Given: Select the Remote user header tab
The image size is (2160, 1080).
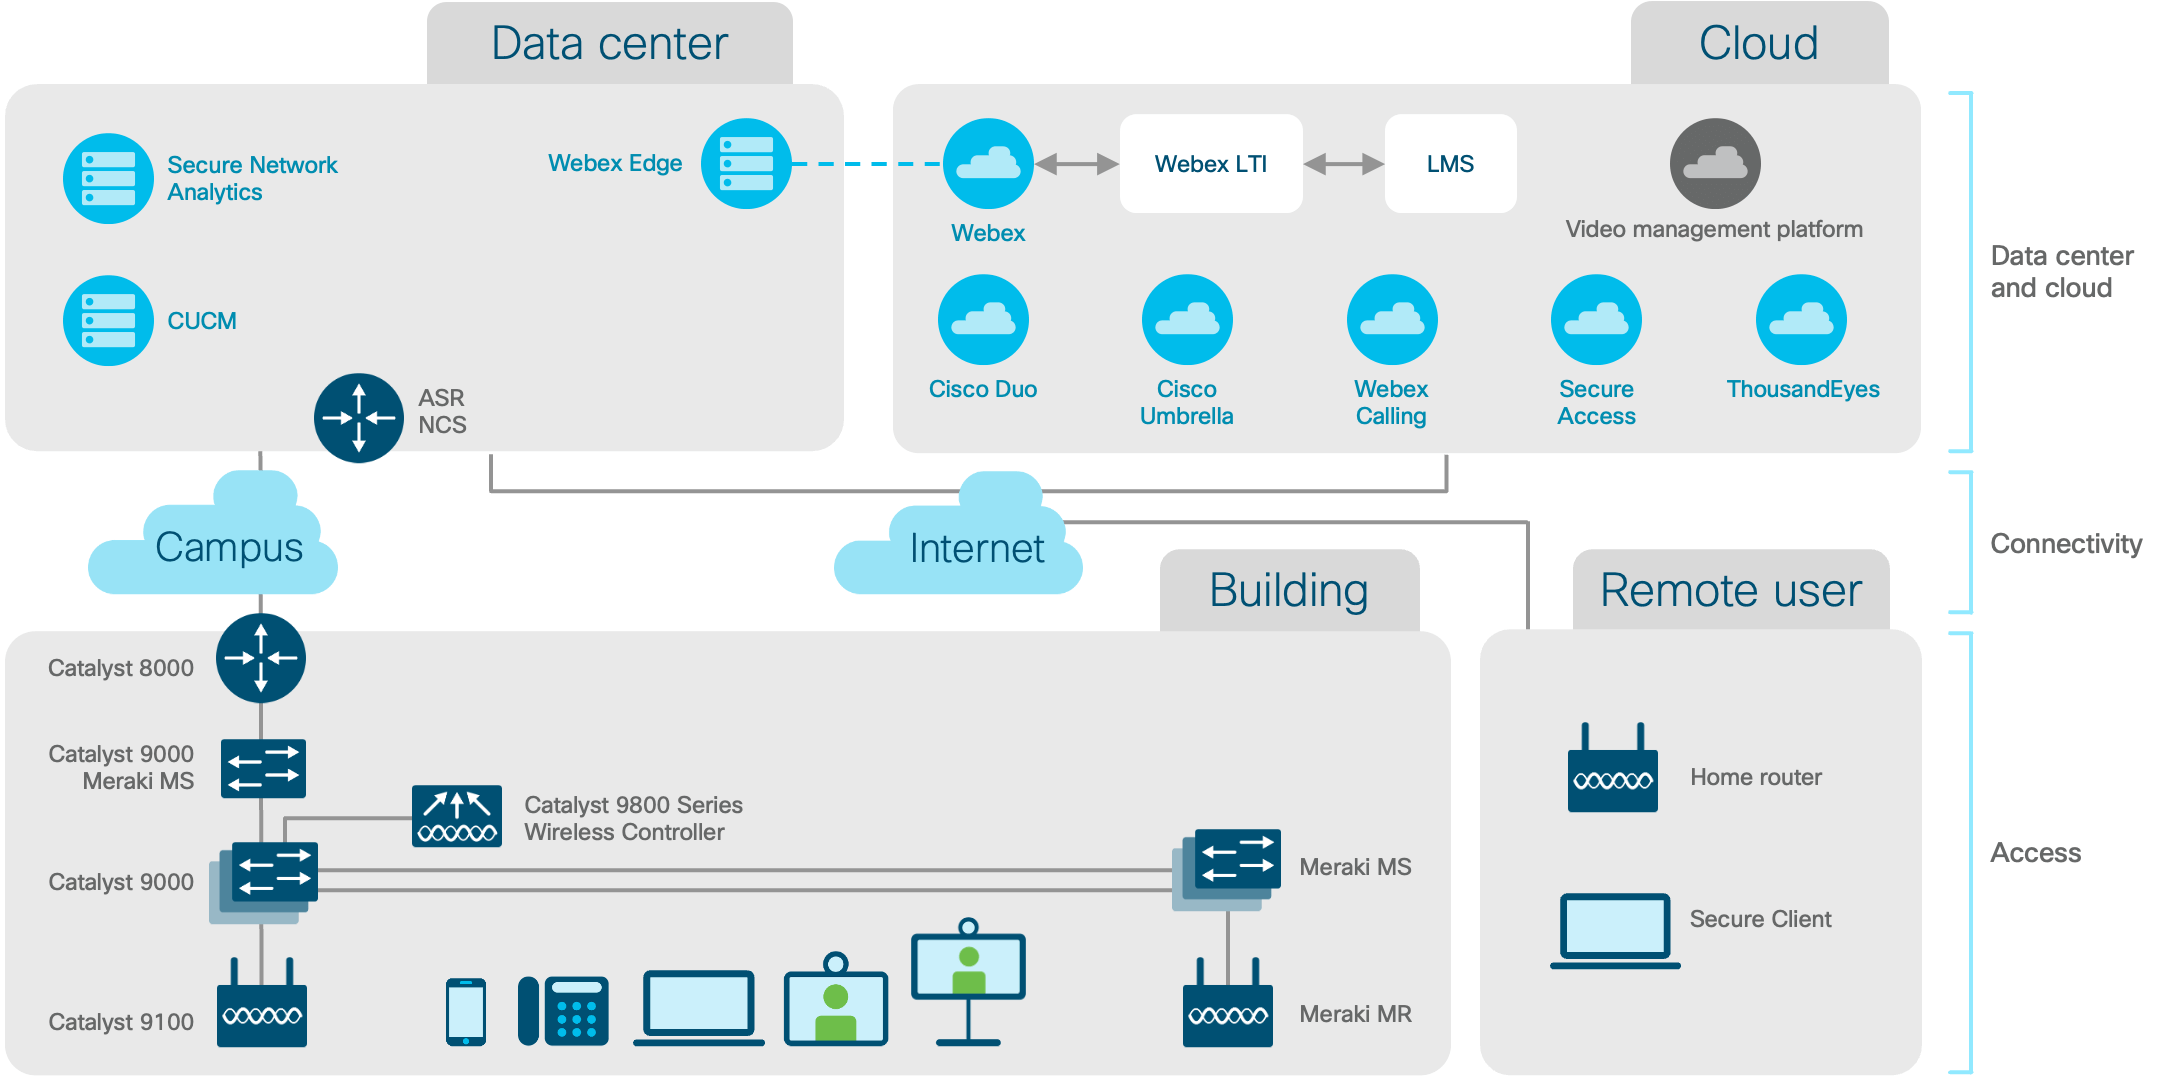Looking at the screenshot, I should [x=1731, y=590].
